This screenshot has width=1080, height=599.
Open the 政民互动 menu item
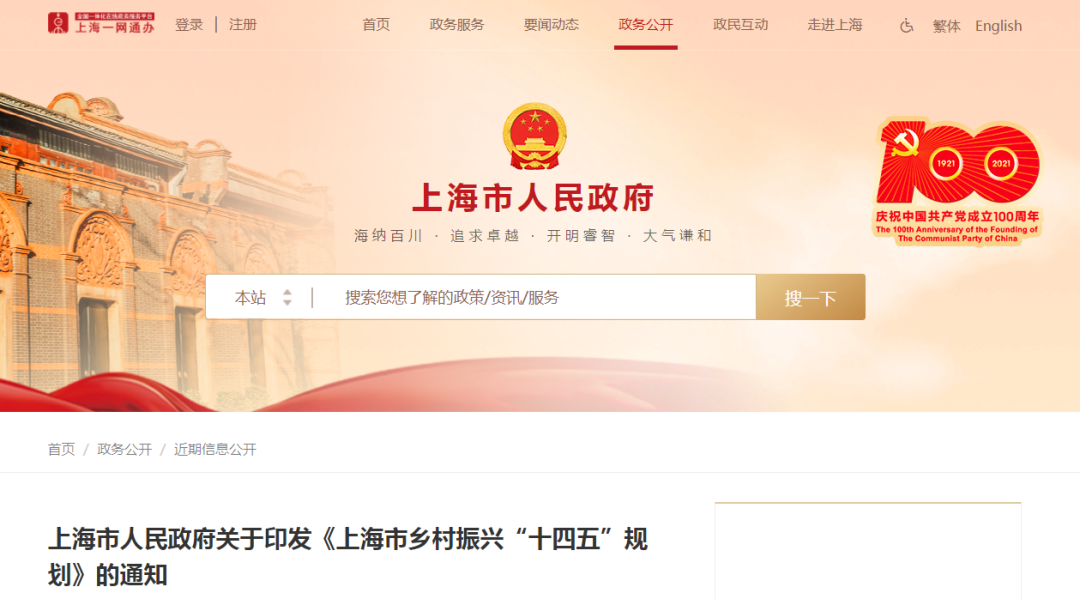point(740,25)
